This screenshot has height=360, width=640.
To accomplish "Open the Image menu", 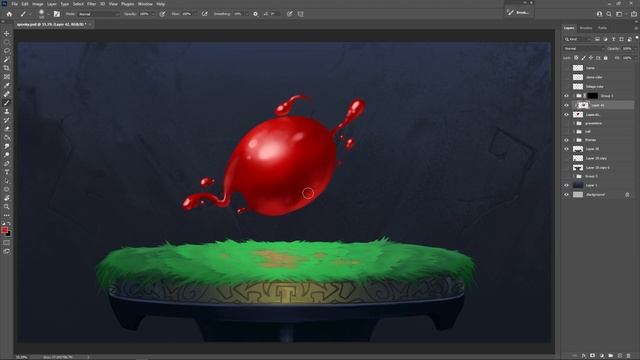I will (x=38, y=4).
